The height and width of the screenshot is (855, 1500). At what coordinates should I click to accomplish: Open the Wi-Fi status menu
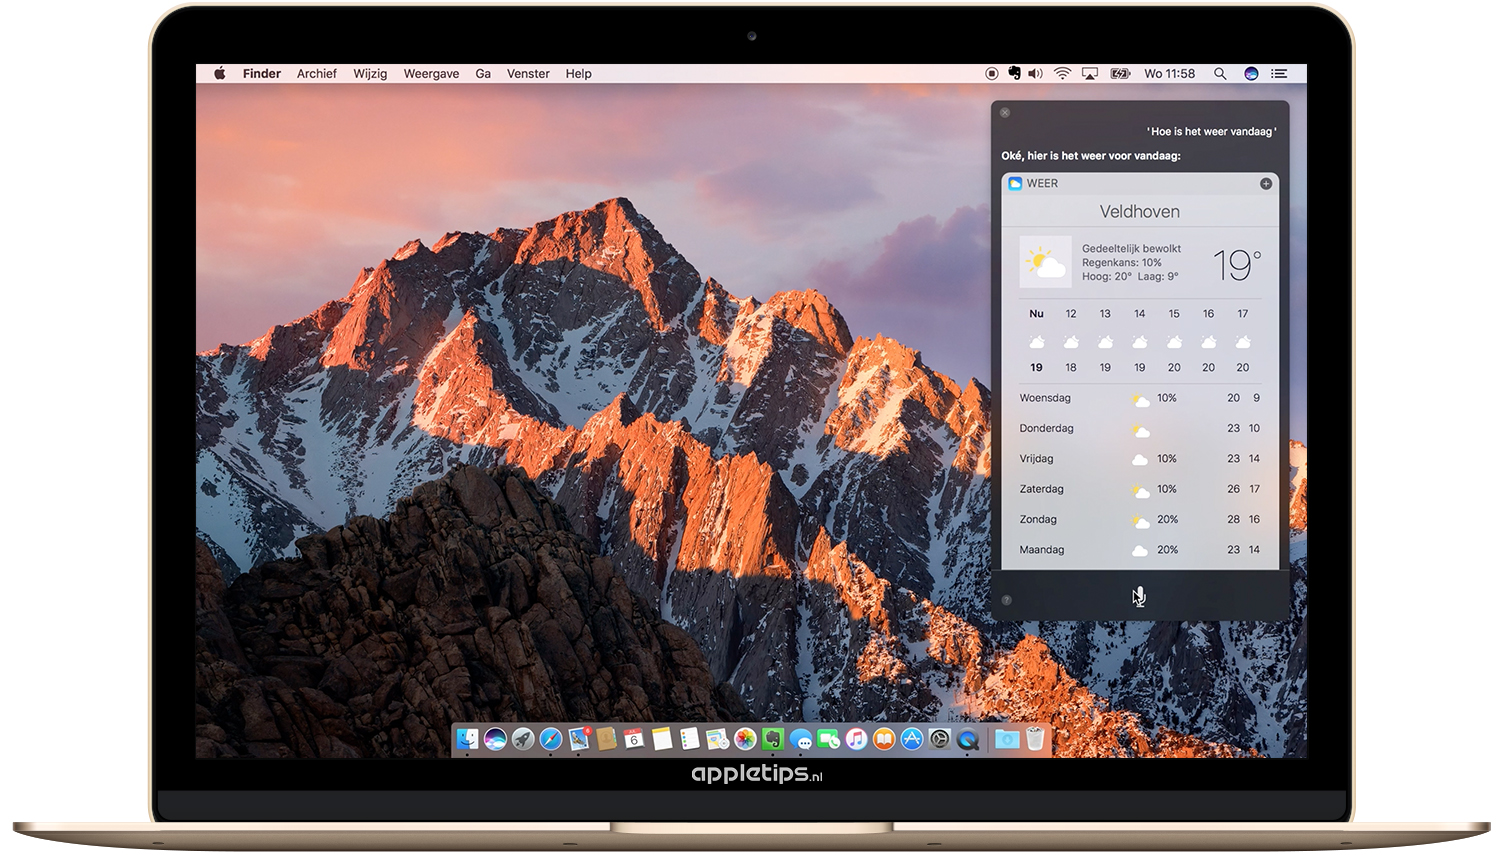coord(1062,74)
